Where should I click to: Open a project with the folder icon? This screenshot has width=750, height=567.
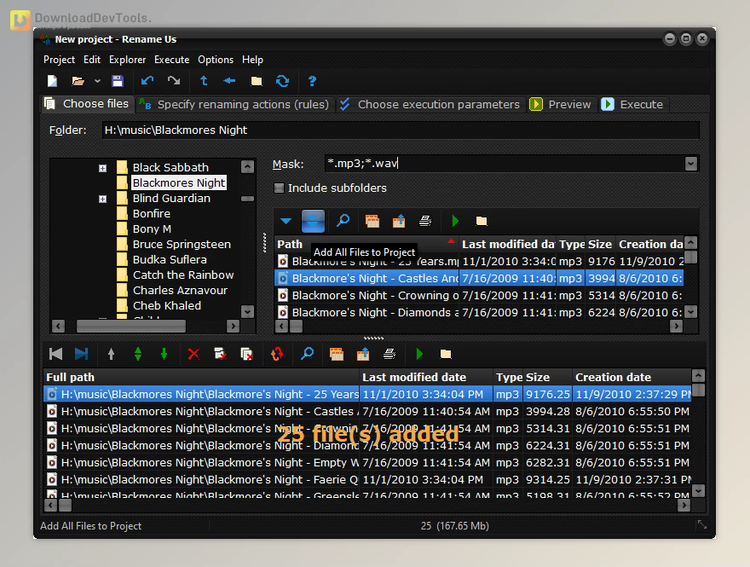tap(78, 81)
